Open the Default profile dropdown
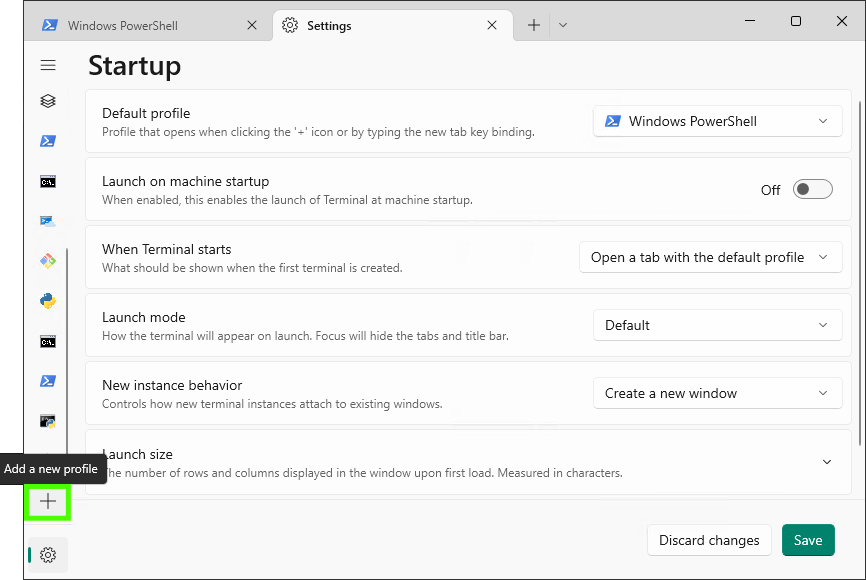Screen dimensions: 866x580 [x=717, y=122]
